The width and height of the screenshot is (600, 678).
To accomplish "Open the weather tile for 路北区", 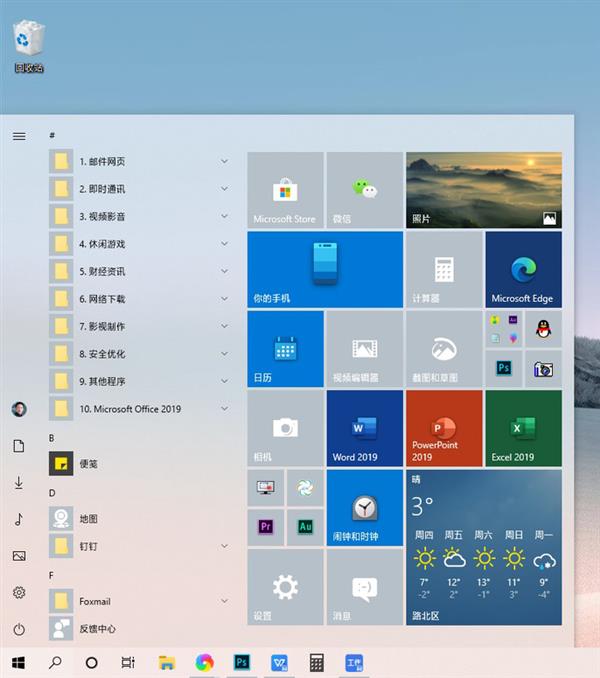I will (483, 548).
